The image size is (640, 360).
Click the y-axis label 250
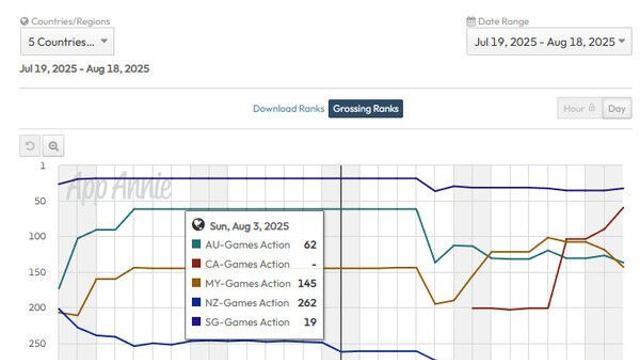[37, 344]
